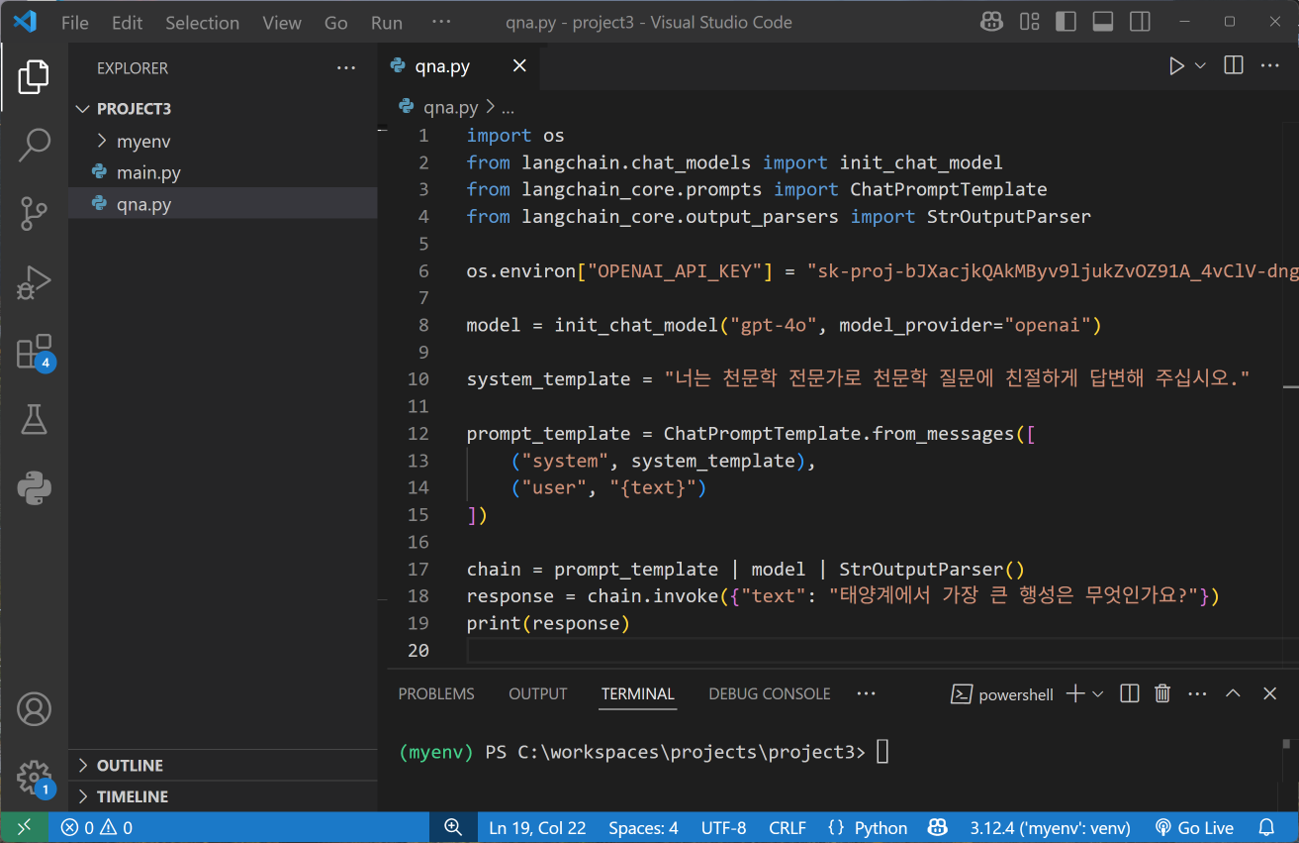Switch to the TERMINAL panel tab
The height and width of the screenshot is (843, 1299).
coord(638,693)
